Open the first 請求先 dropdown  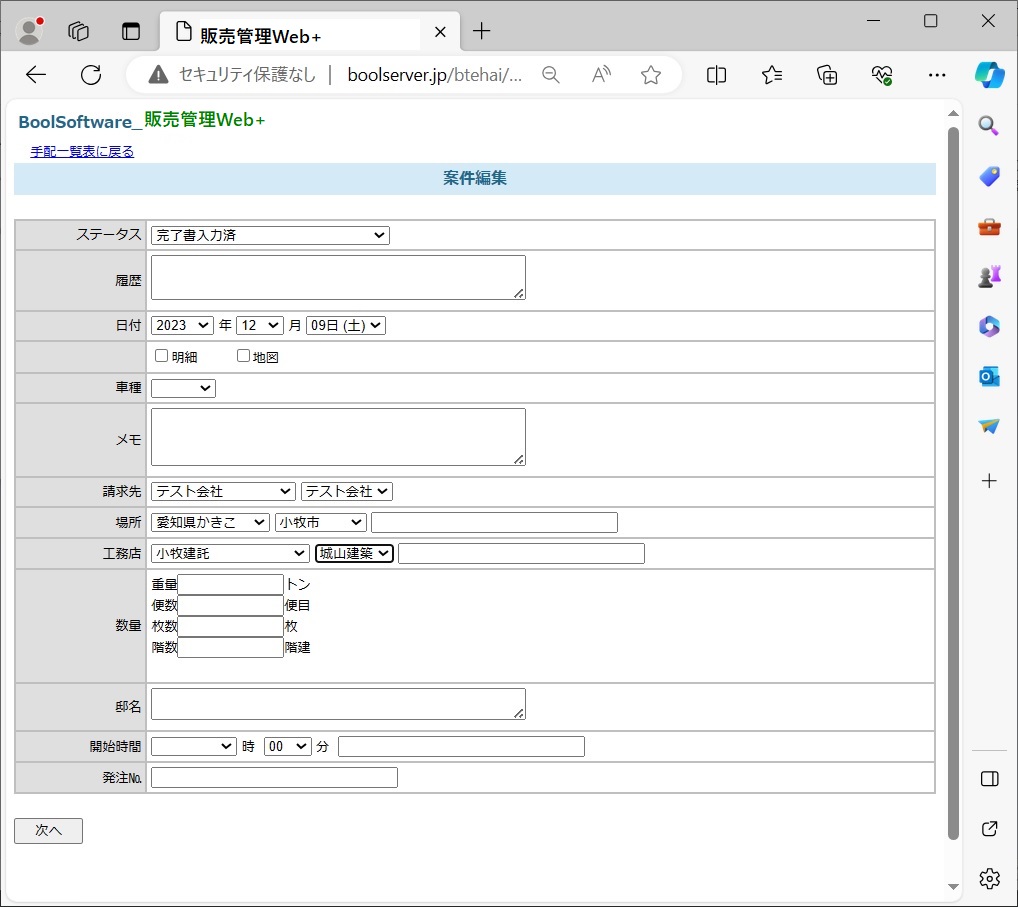223,491
